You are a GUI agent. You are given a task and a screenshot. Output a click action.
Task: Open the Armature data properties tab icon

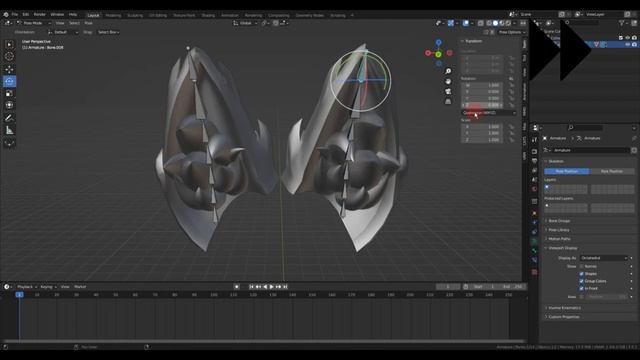(x=534, y=241)
